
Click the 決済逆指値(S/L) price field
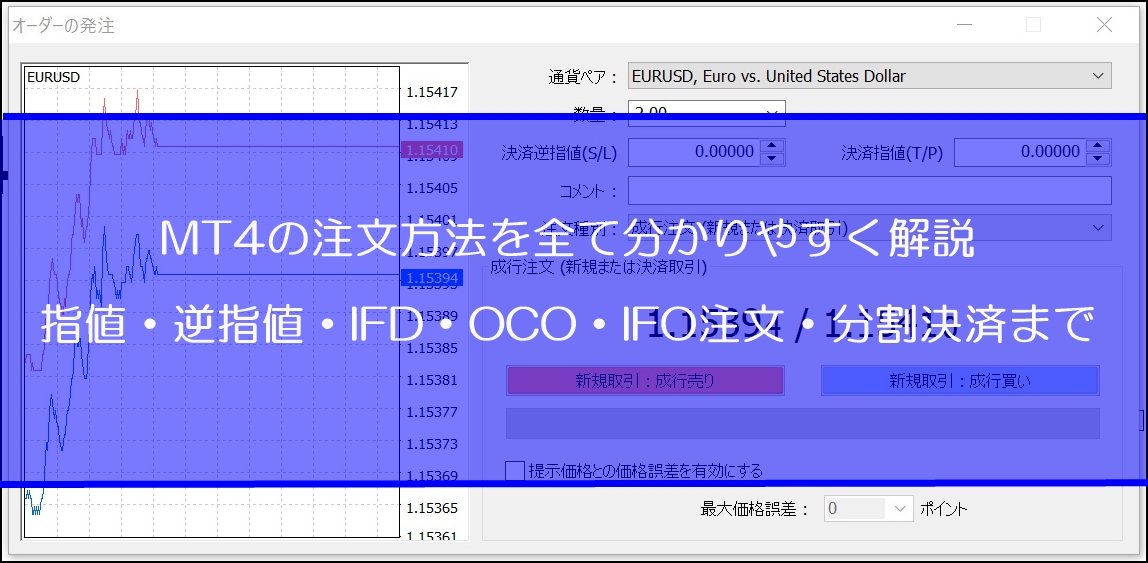coord(694,152)
